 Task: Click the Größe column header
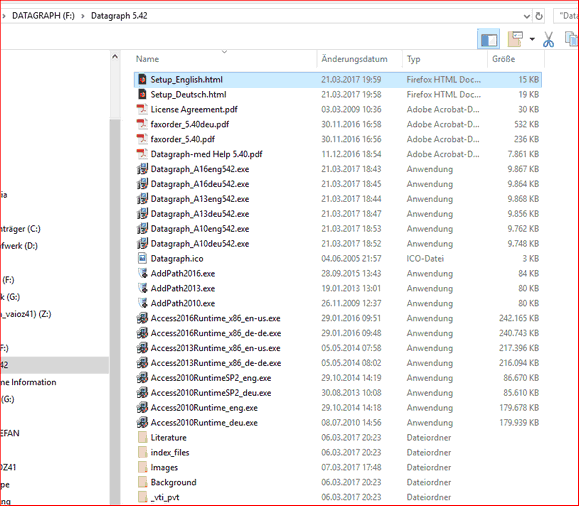pos(503,59)
